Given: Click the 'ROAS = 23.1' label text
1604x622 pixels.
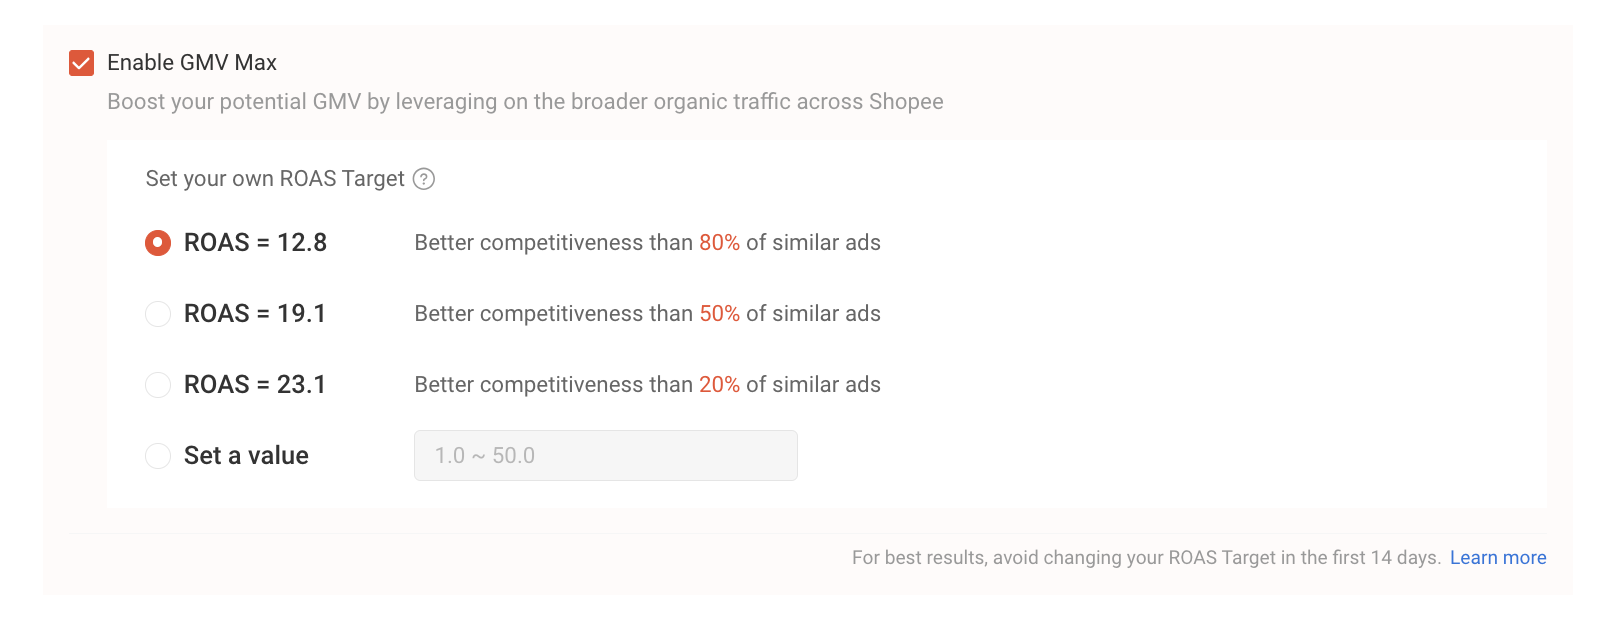Looking at the screenshot, I should (x=255, y=385).
